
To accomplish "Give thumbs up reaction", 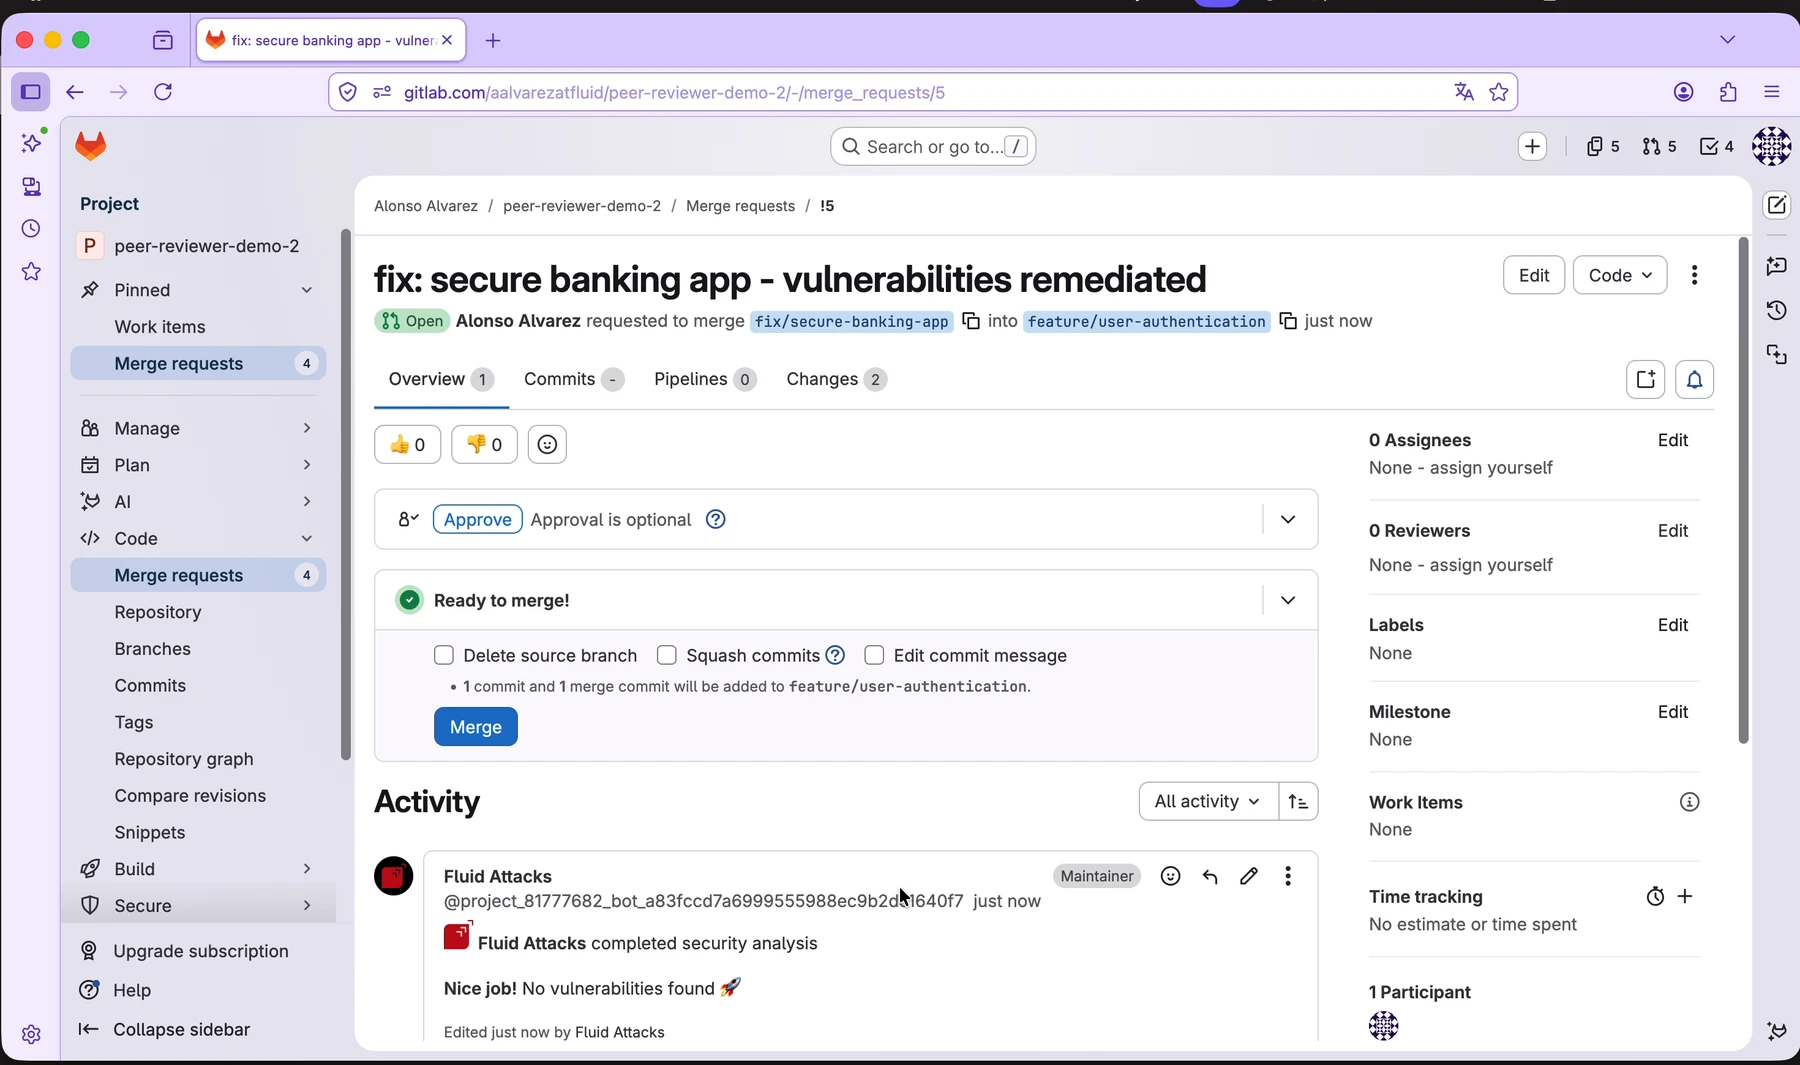I will click(408, 445).
